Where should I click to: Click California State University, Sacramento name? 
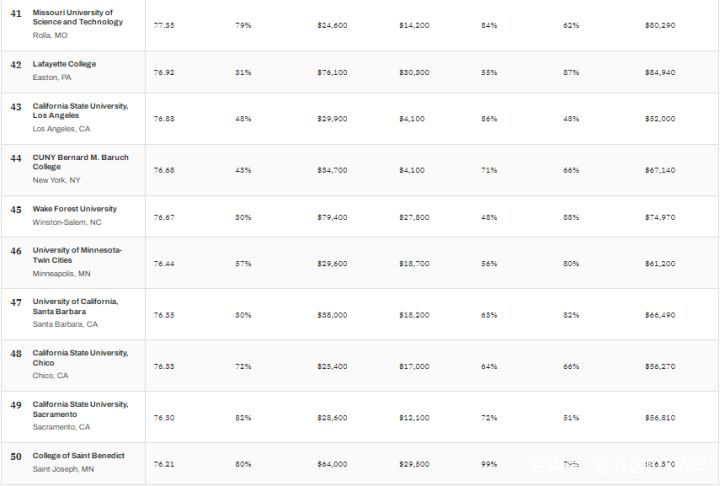(x=80, y=409)
